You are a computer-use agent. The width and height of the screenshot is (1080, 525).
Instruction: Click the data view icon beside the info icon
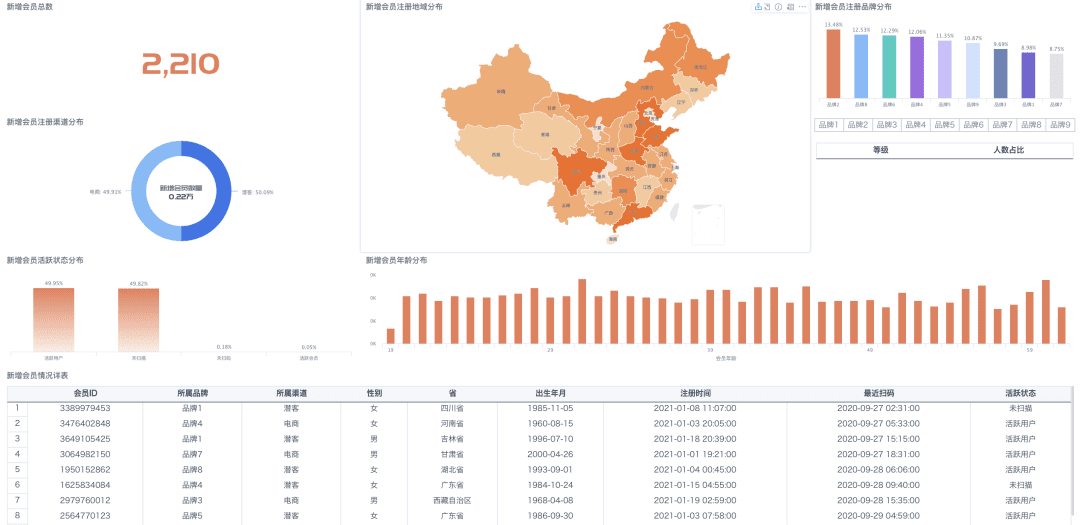pos(791,7)
